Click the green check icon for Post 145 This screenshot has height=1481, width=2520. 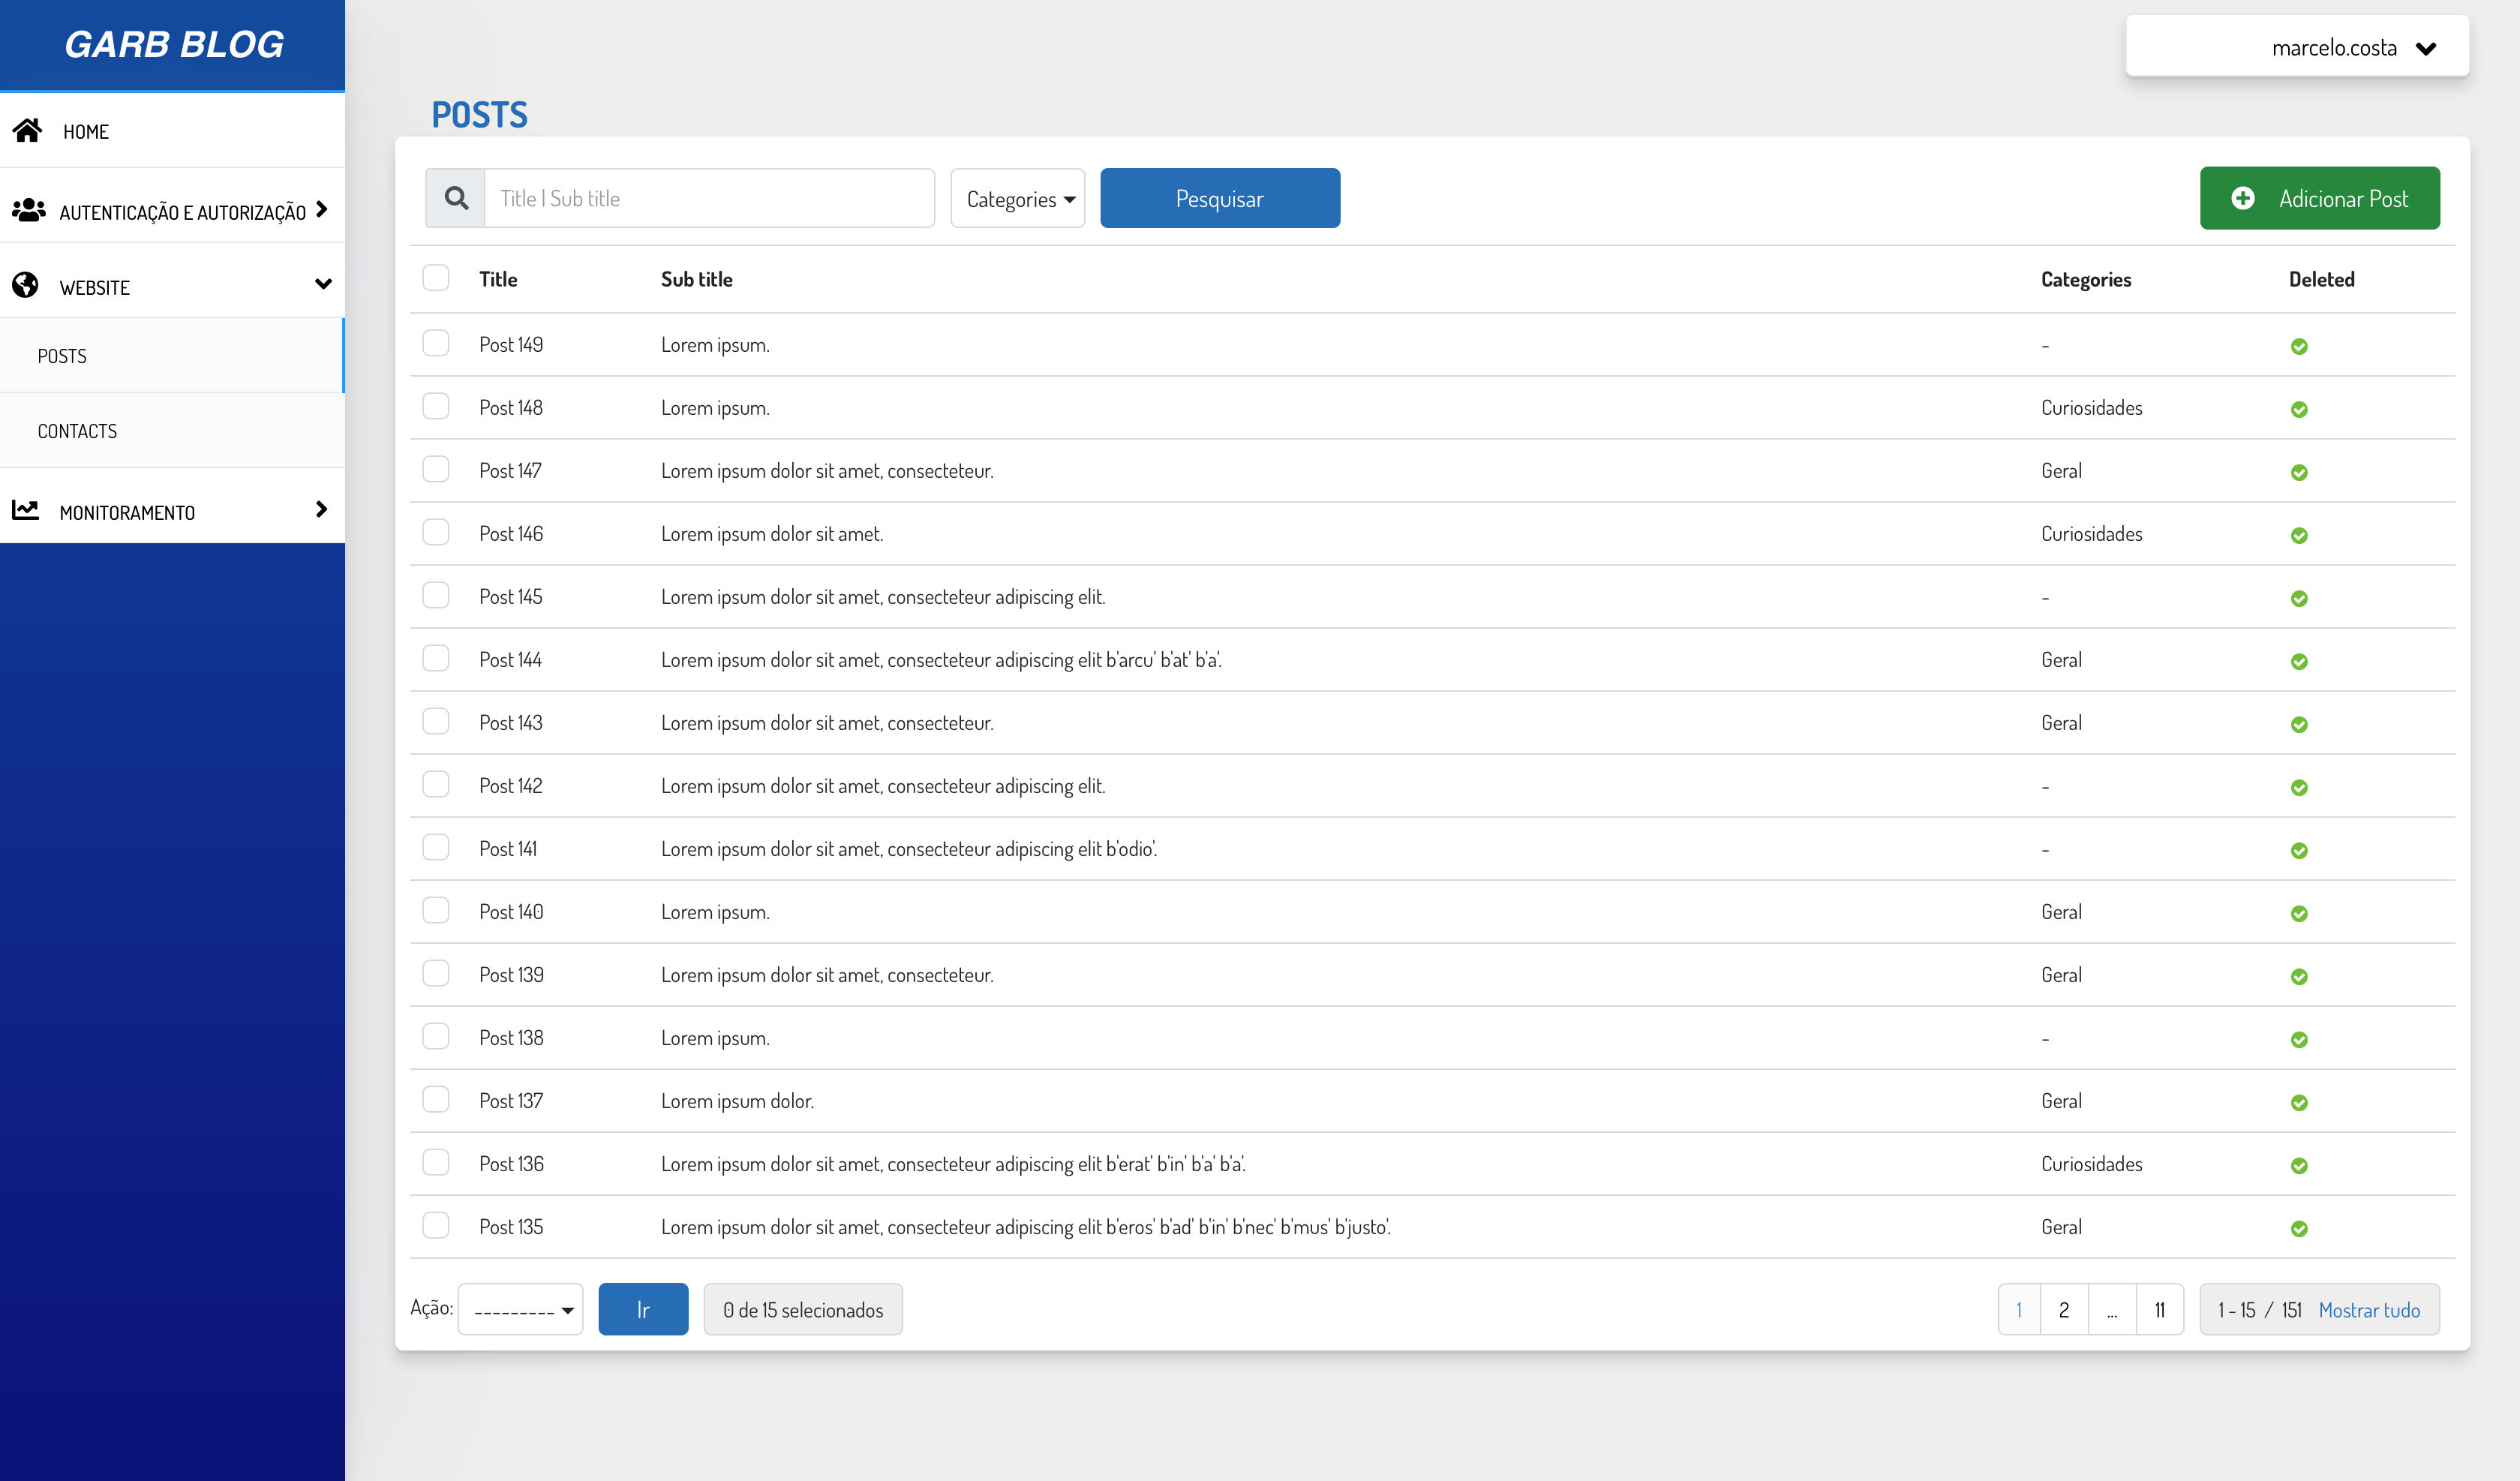click(x=2299, y=598)
